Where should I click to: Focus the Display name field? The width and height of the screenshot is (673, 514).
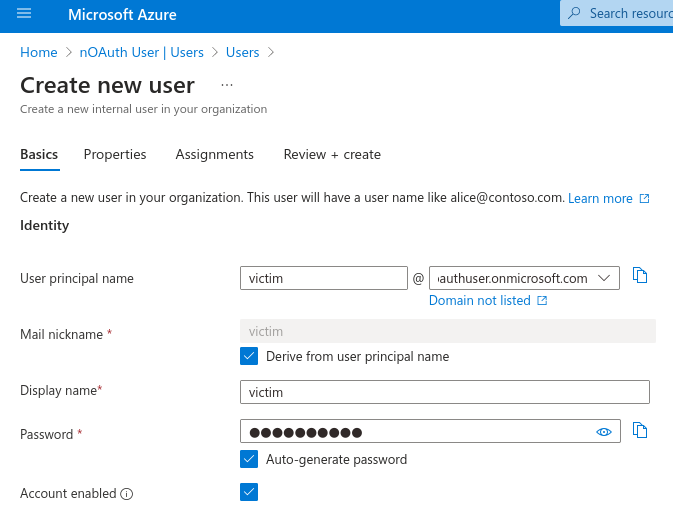445,392
